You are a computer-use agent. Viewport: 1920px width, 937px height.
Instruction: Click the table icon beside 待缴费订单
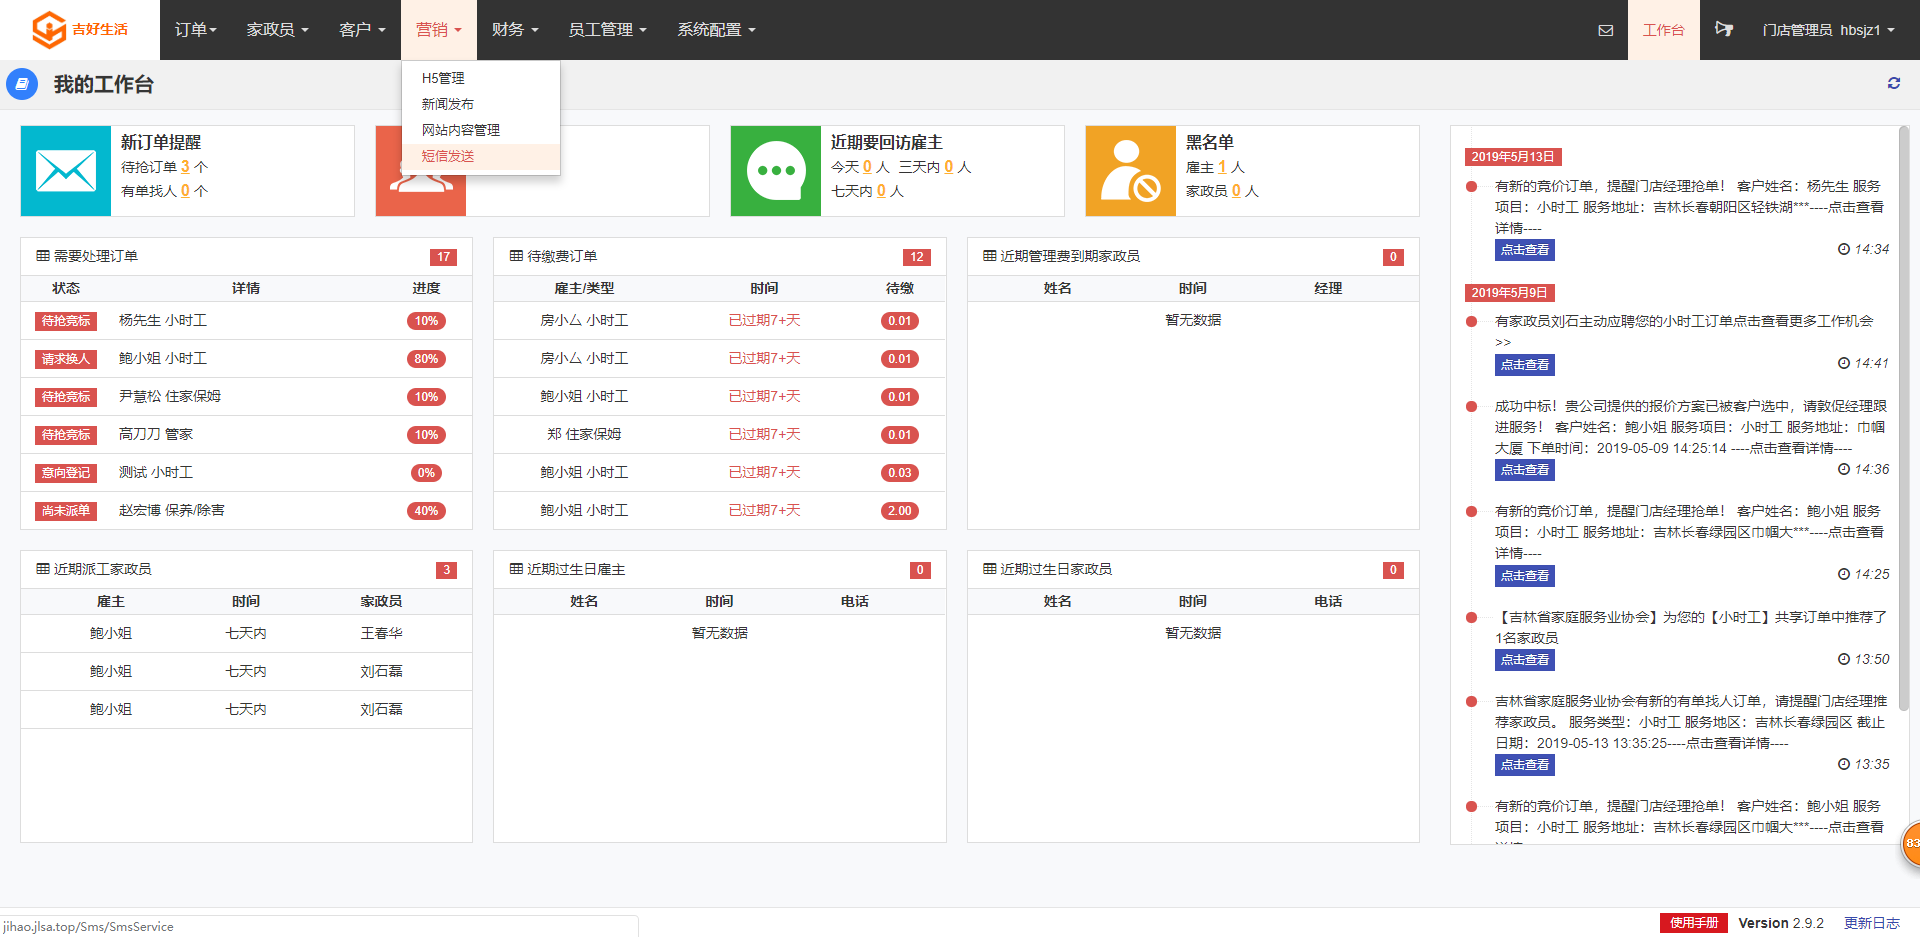click(516, 256)
